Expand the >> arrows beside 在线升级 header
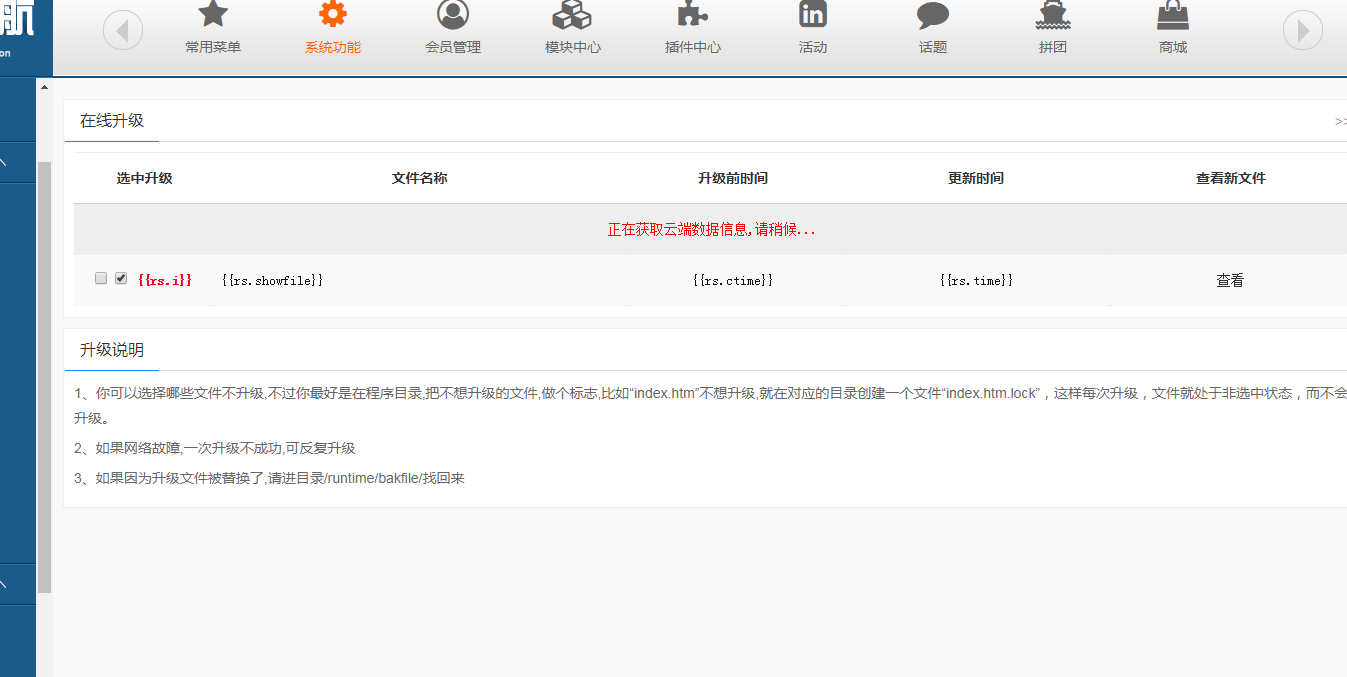1347x677 pixels. coord(1340,121)
